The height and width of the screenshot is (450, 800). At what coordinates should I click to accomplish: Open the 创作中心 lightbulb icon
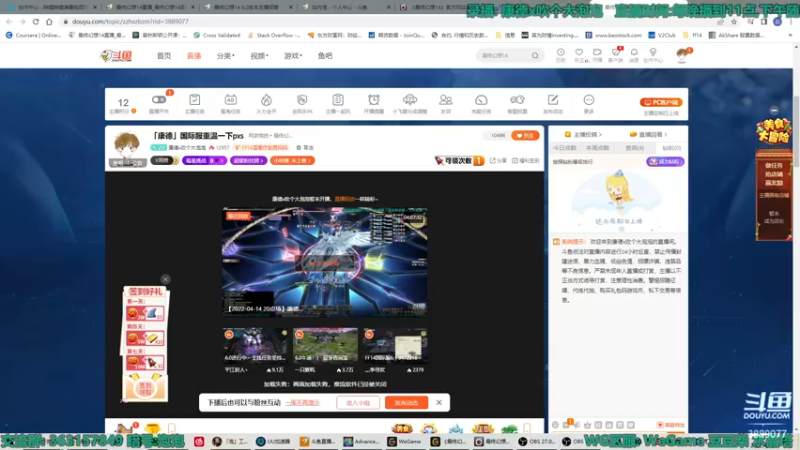(x=653, y=53)
